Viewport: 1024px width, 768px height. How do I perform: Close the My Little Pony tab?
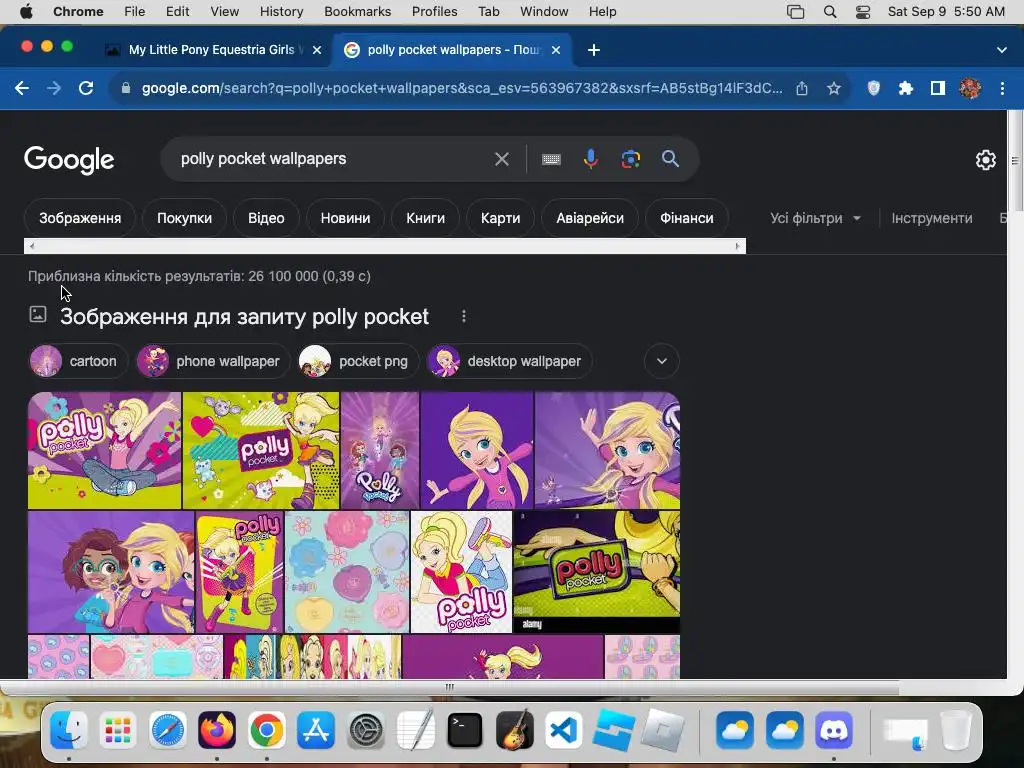tap(317, 50)
